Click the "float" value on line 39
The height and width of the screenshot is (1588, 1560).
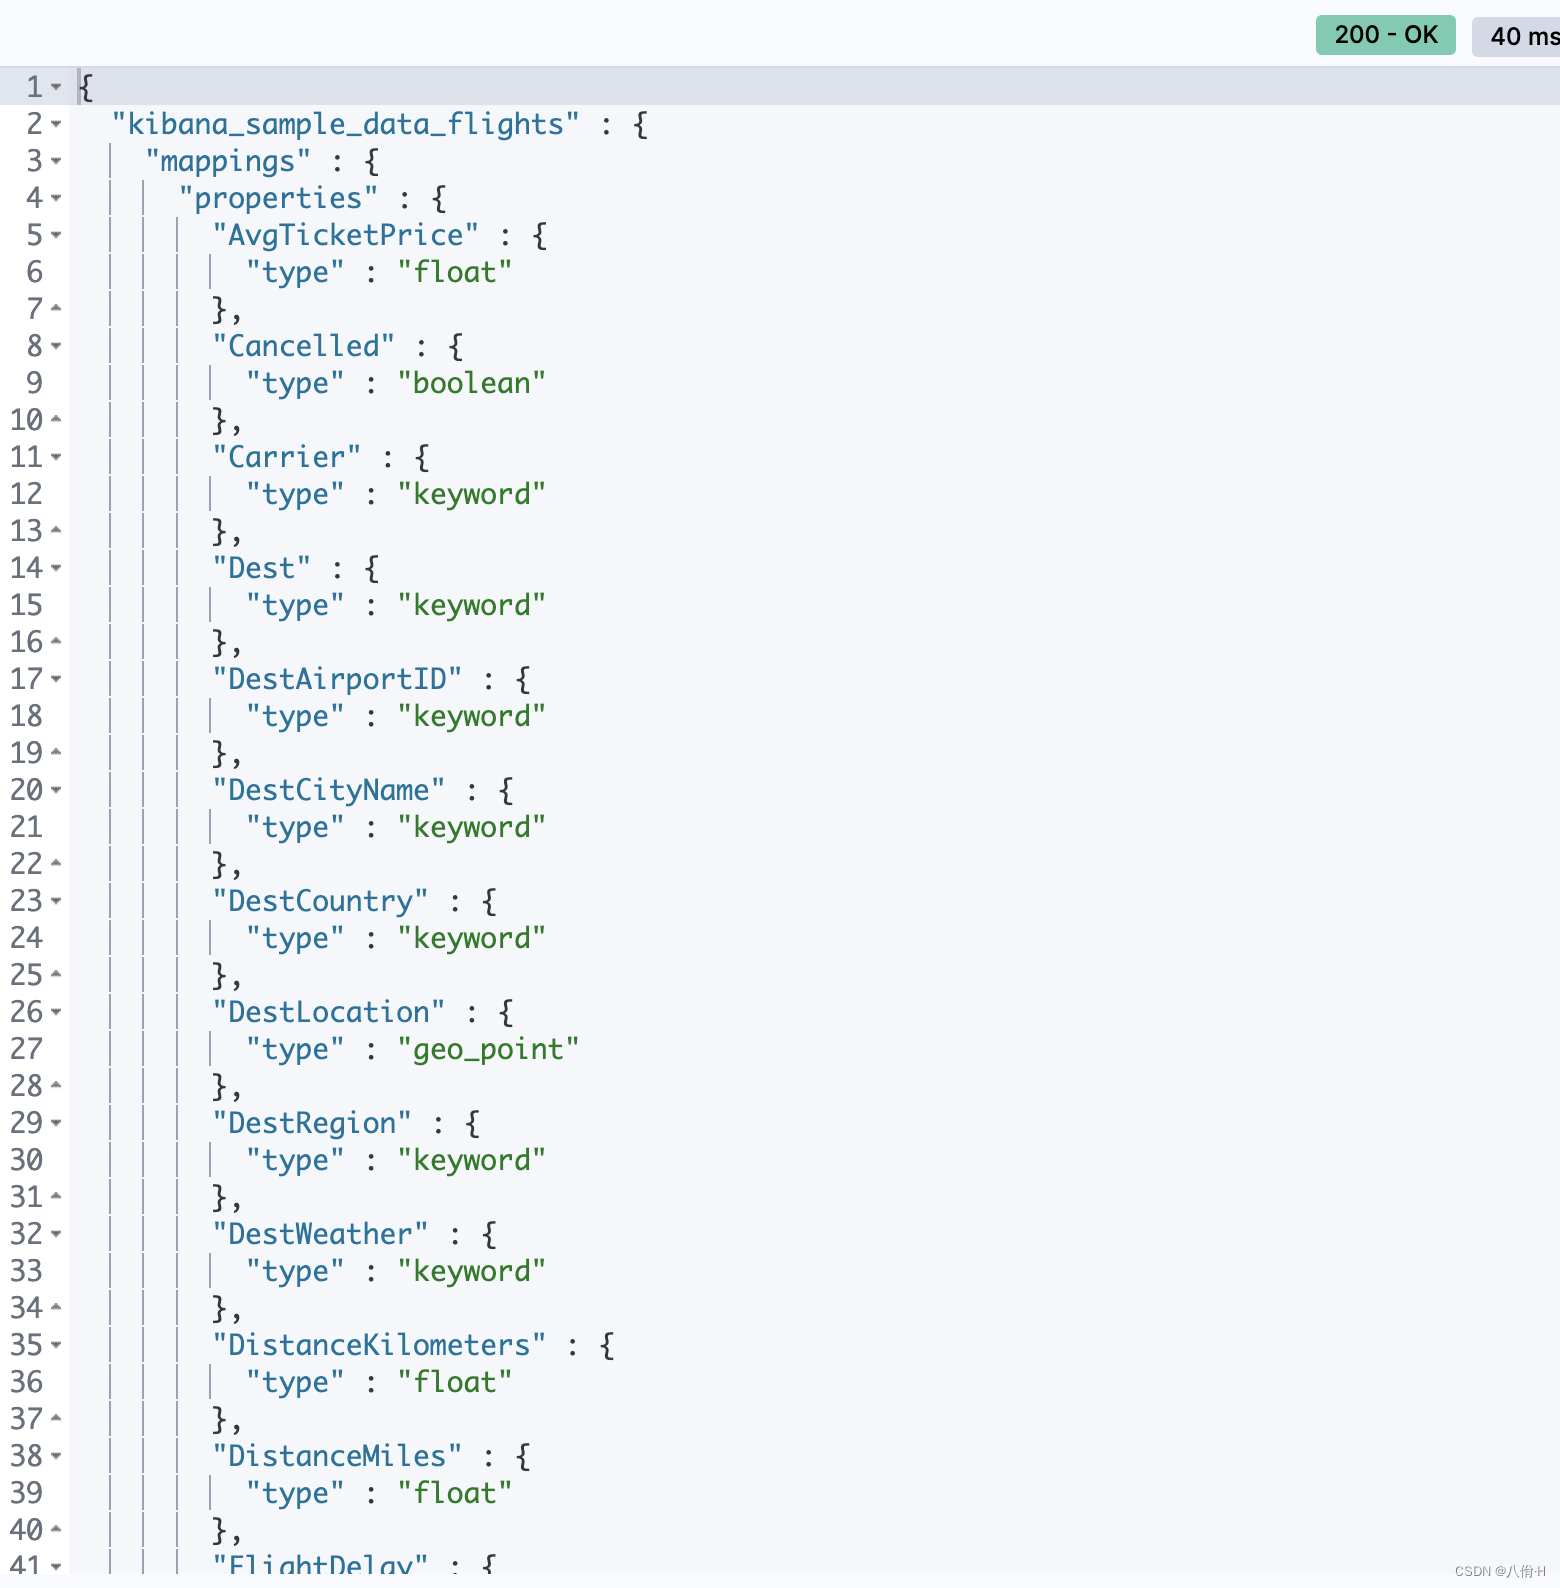455,1493
